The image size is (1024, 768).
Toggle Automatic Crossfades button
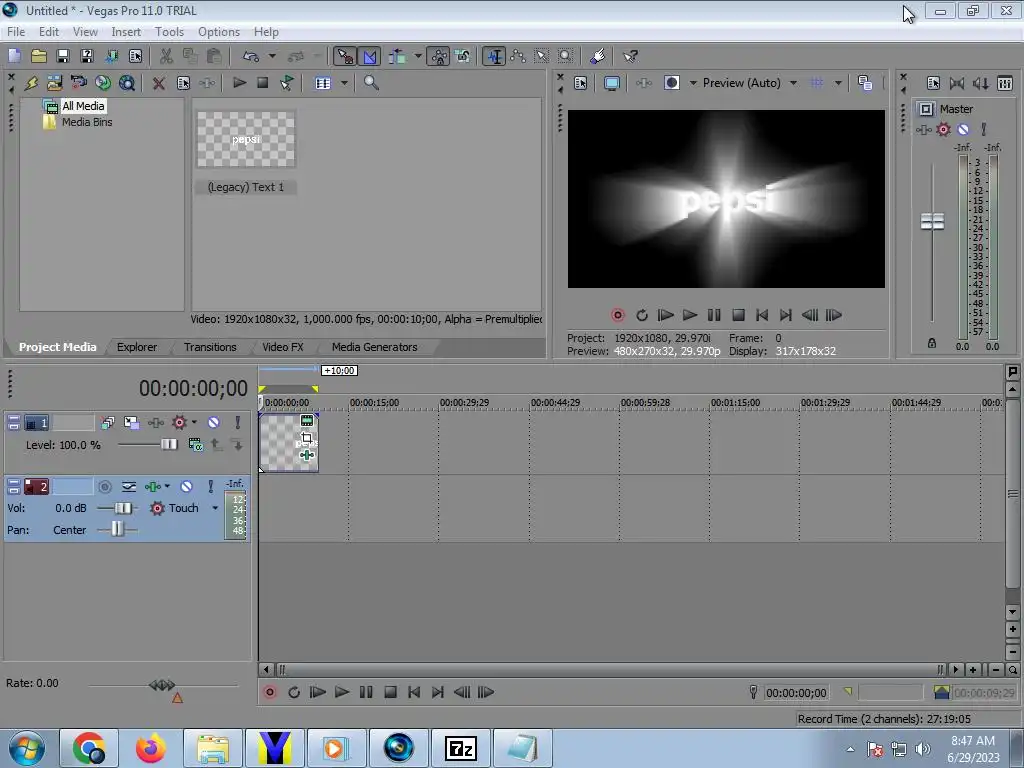(x=370, y=56)
